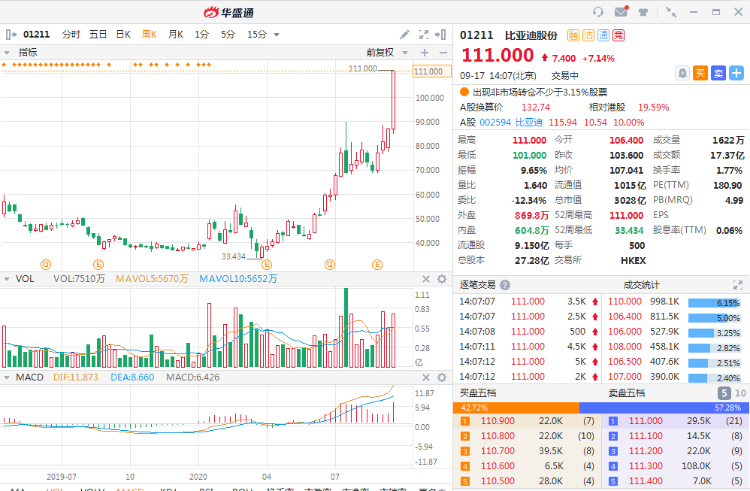This screenshot has height=491, width=750.
Task: Add stock to watchlist plus icon
Action: coord(737,73)
